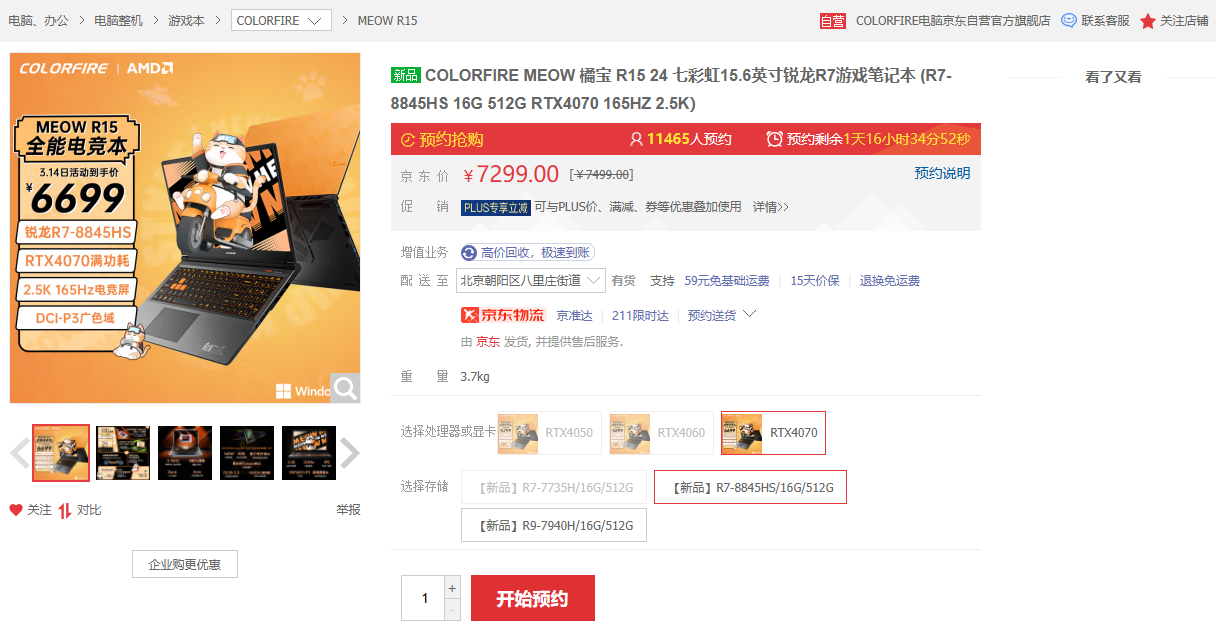1216x637 pixels.
Task: Click the ￥7299.00 price
Action: (511, 174)
